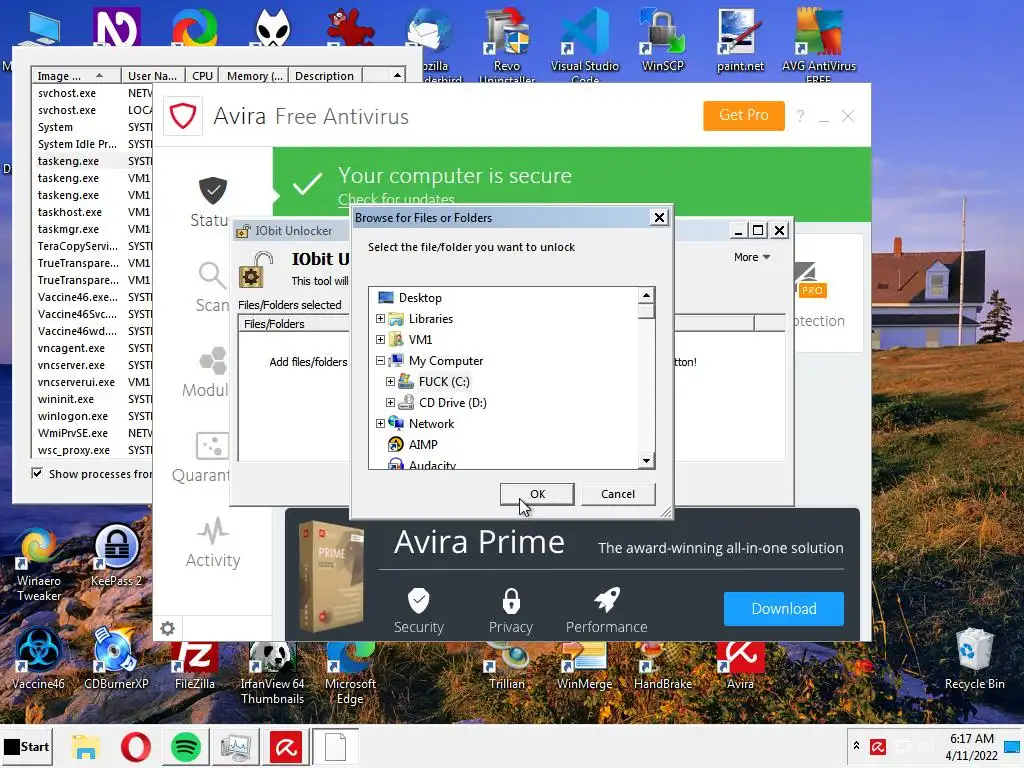Expand the VM1 folder node

click(x=380, y=340)
